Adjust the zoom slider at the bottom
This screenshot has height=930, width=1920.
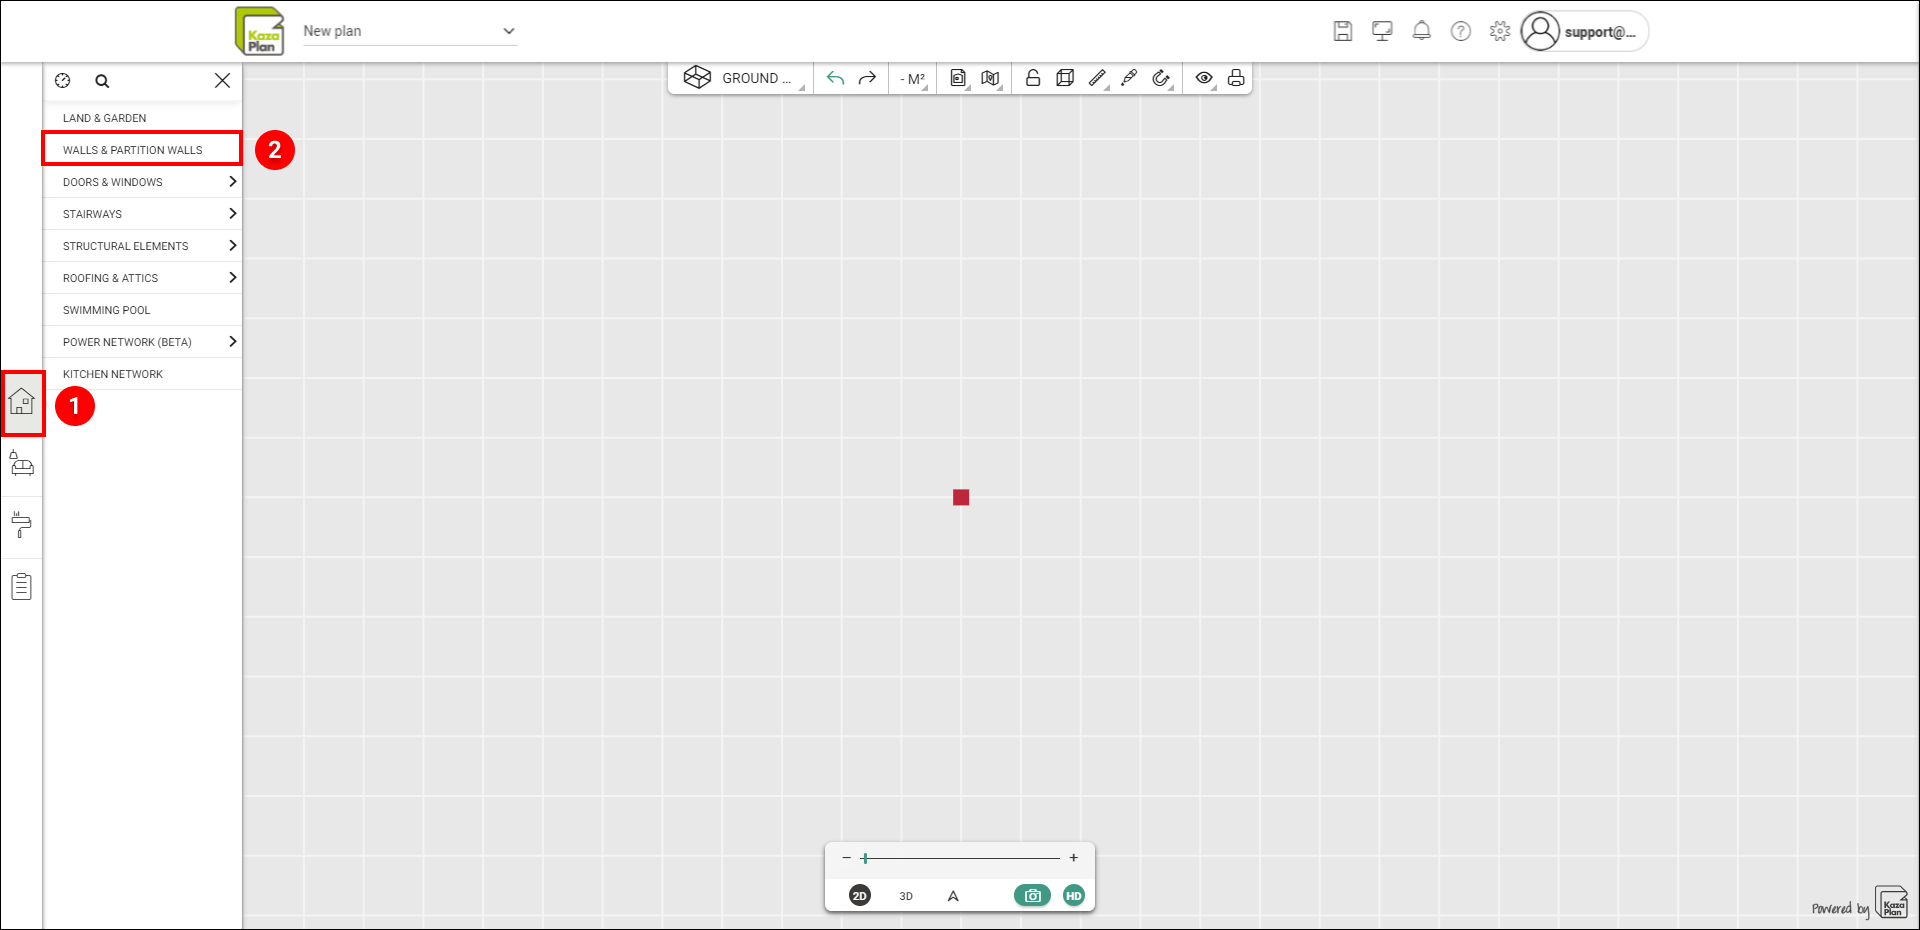pos(959,857)
